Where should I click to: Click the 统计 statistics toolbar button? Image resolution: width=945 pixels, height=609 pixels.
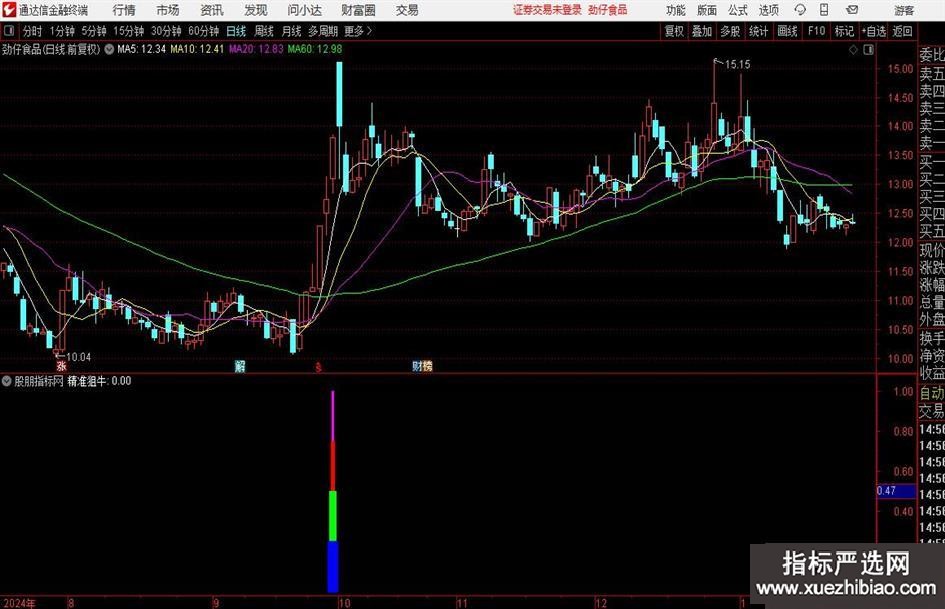point(759,31)
